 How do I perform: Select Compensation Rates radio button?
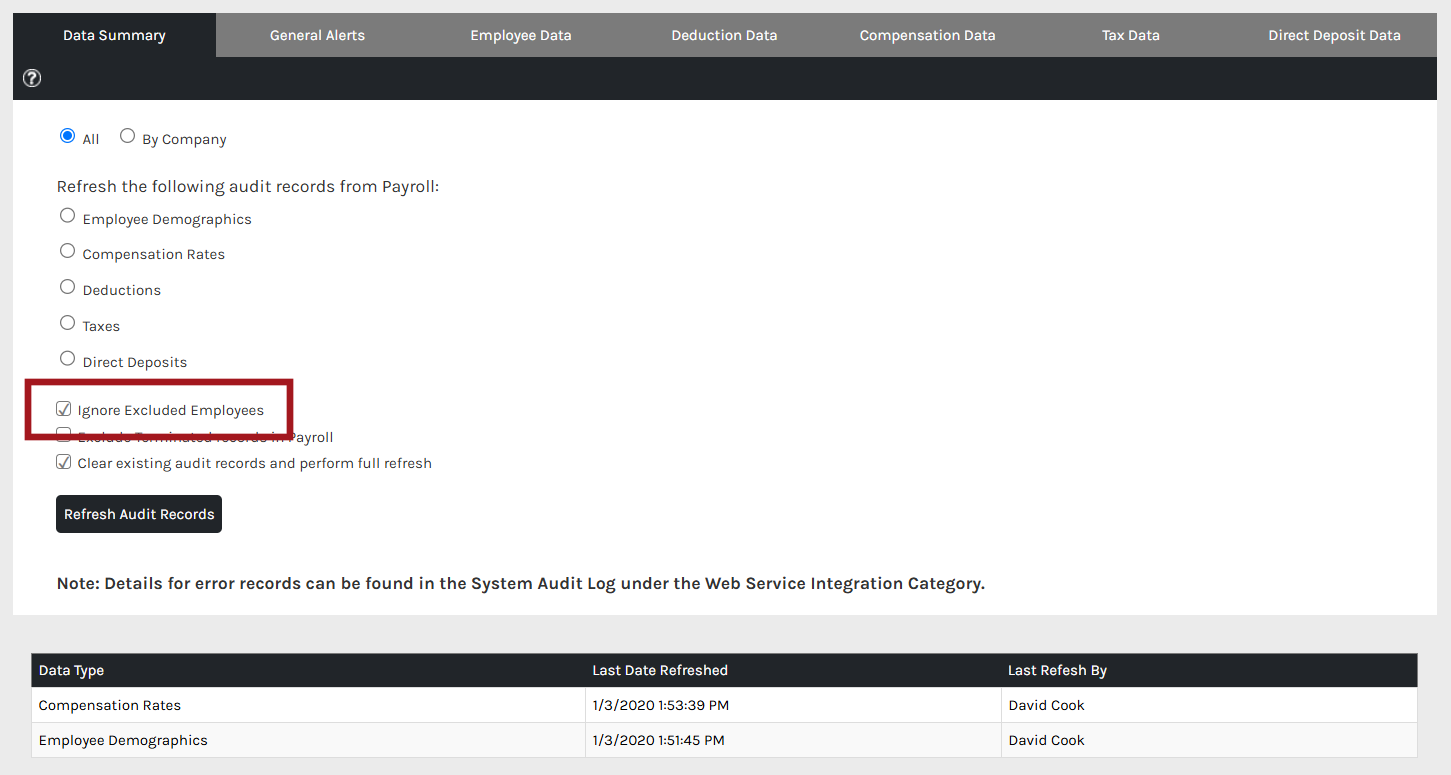tap(68, 251)
